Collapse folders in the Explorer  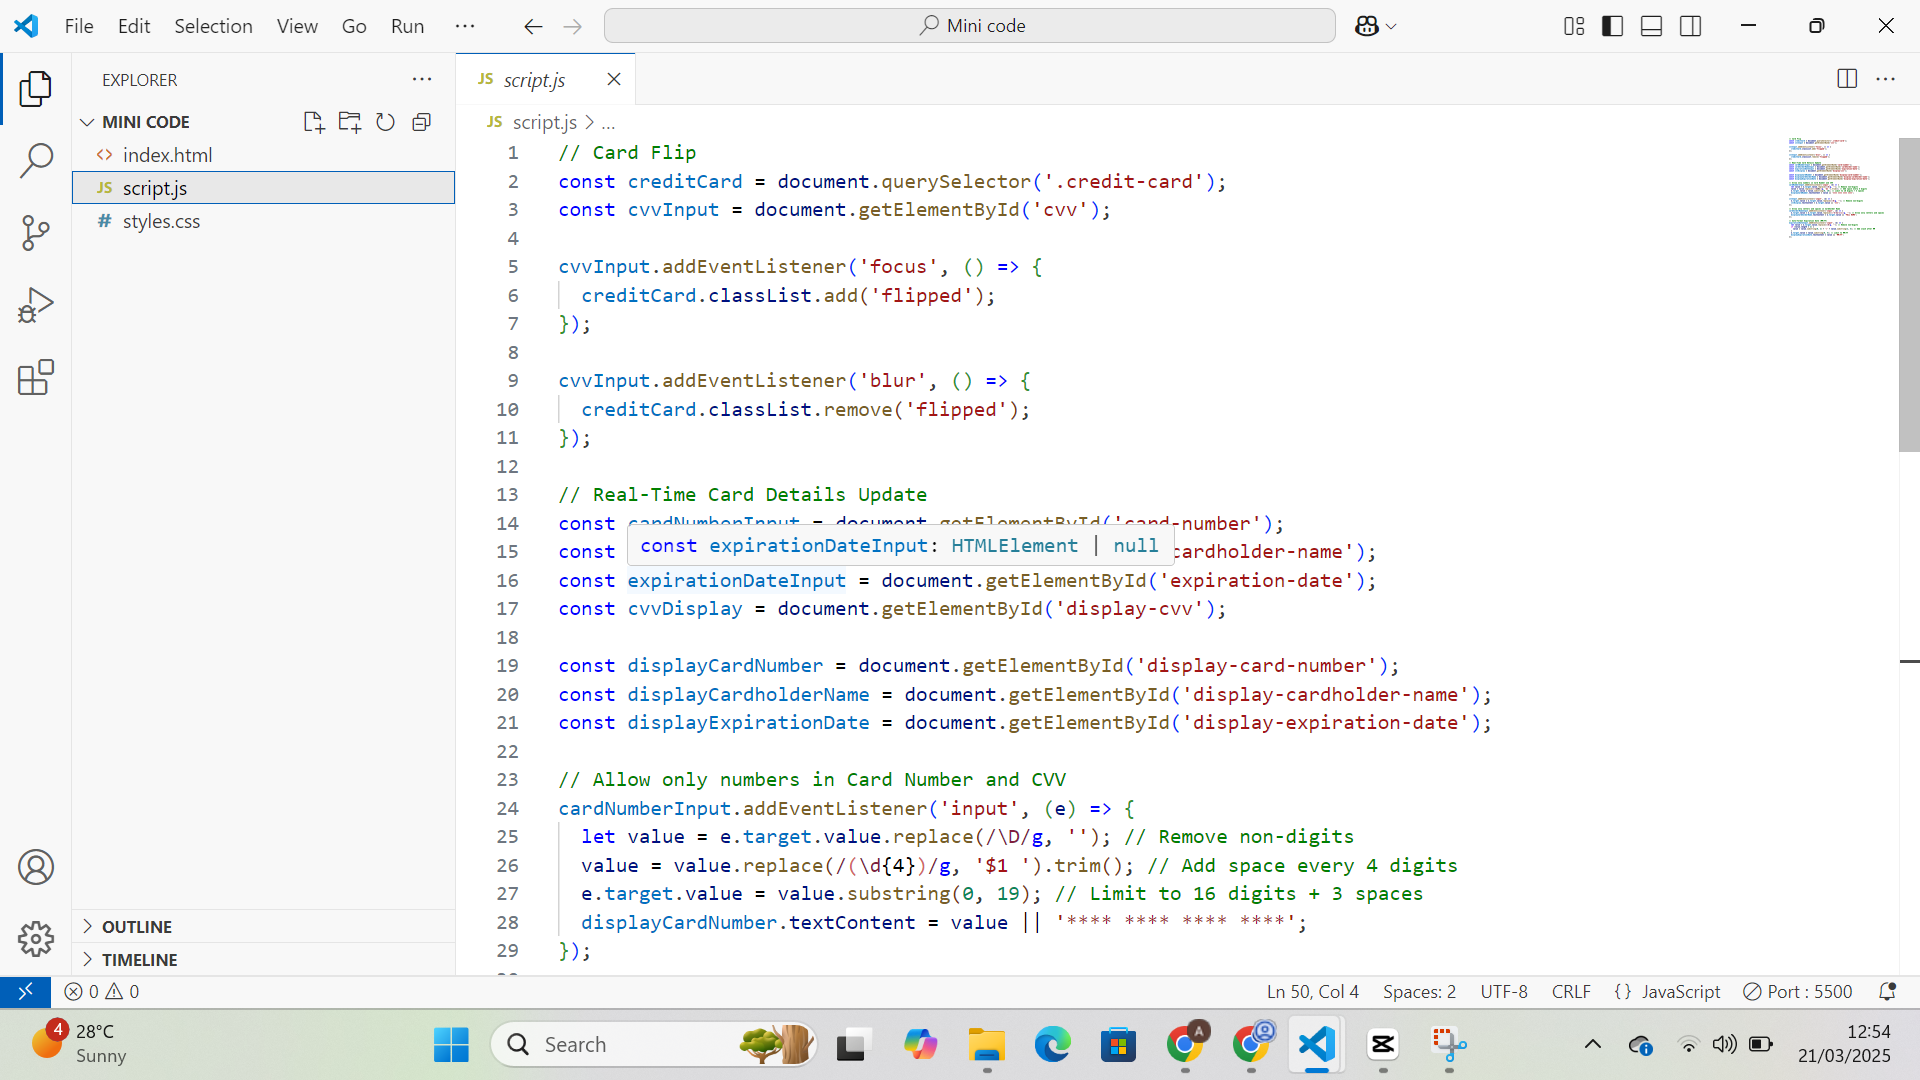click(x=421, y=121)
